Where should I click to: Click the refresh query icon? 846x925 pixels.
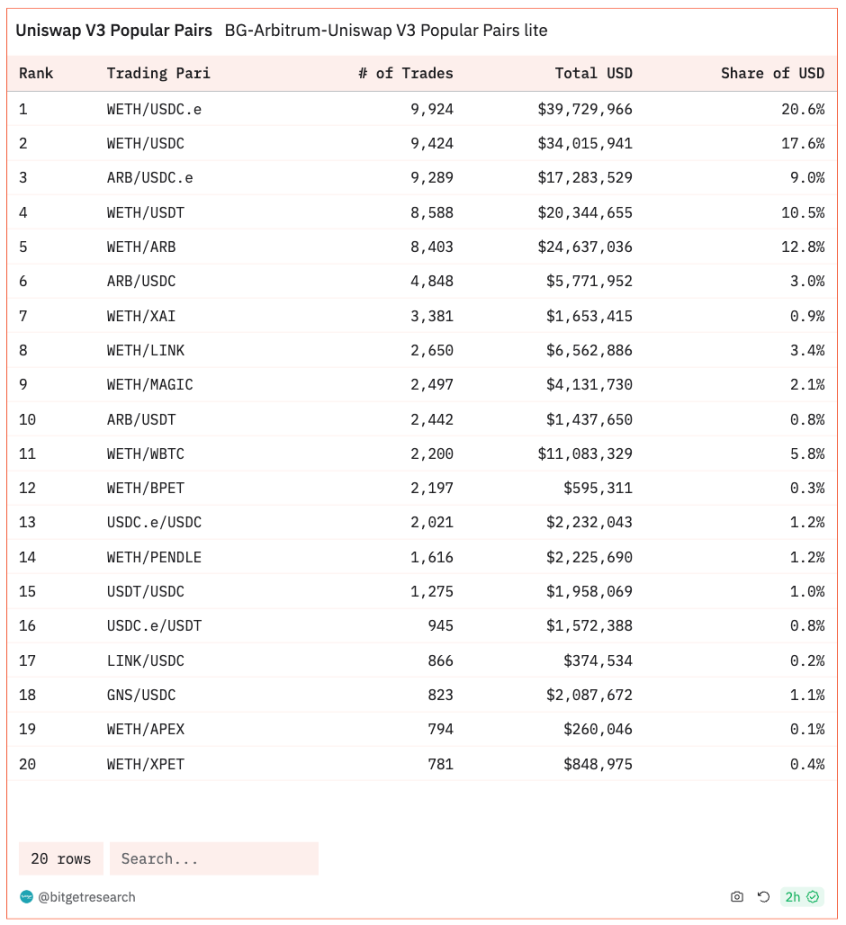point(763,897)
